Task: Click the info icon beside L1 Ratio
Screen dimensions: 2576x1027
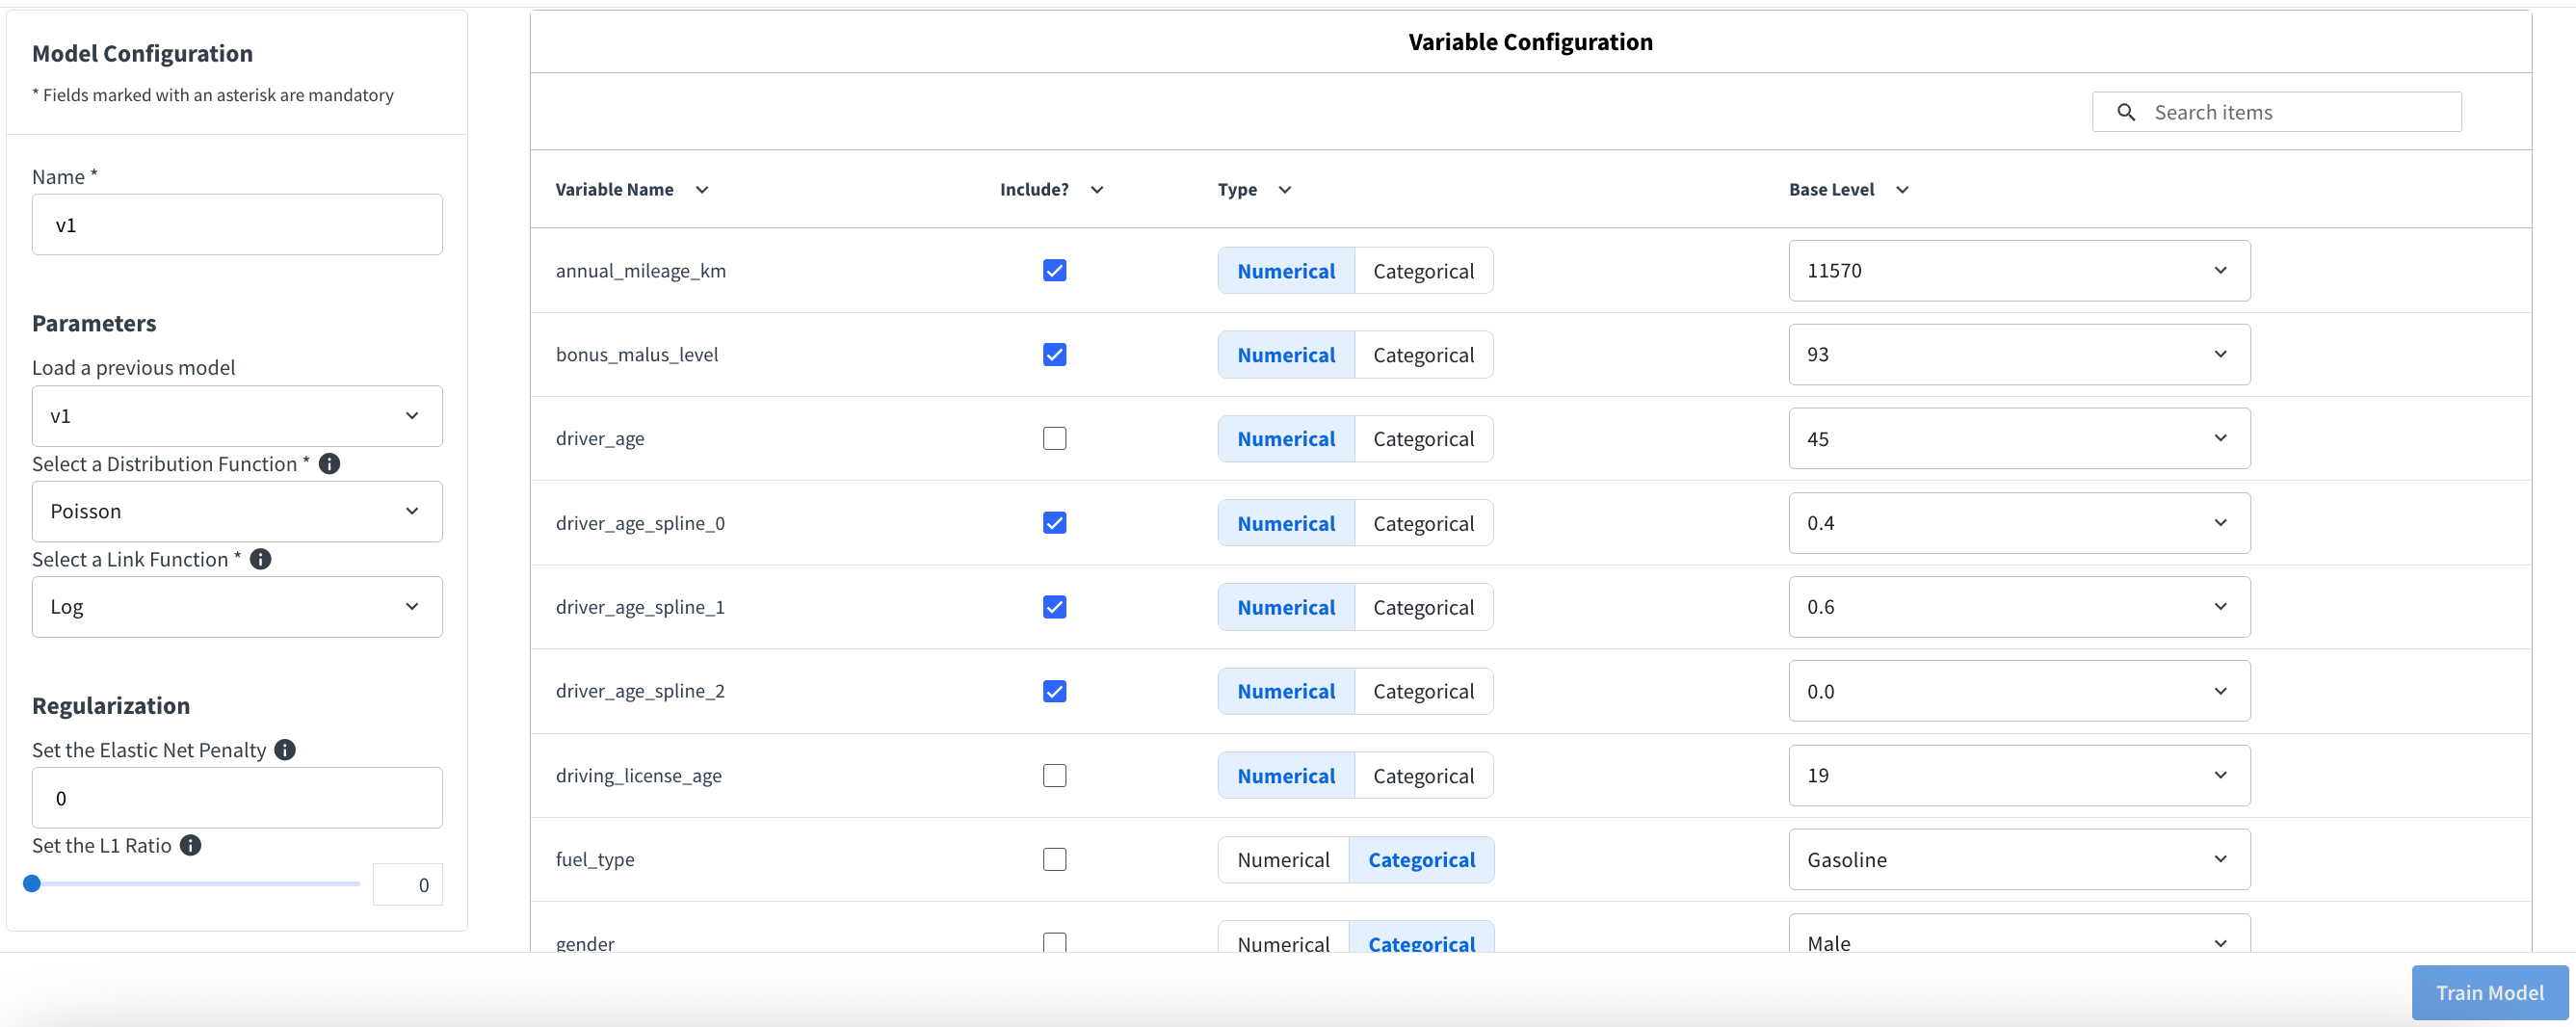Action: point(190,845)
